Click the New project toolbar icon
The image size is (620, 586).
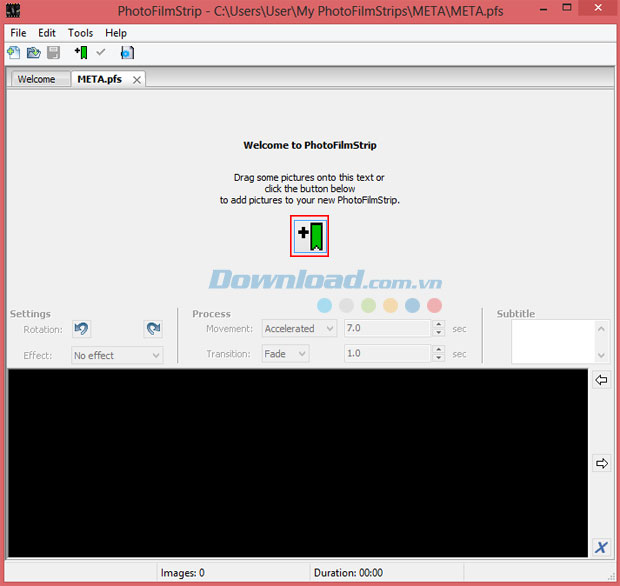(x=14, y=53)
